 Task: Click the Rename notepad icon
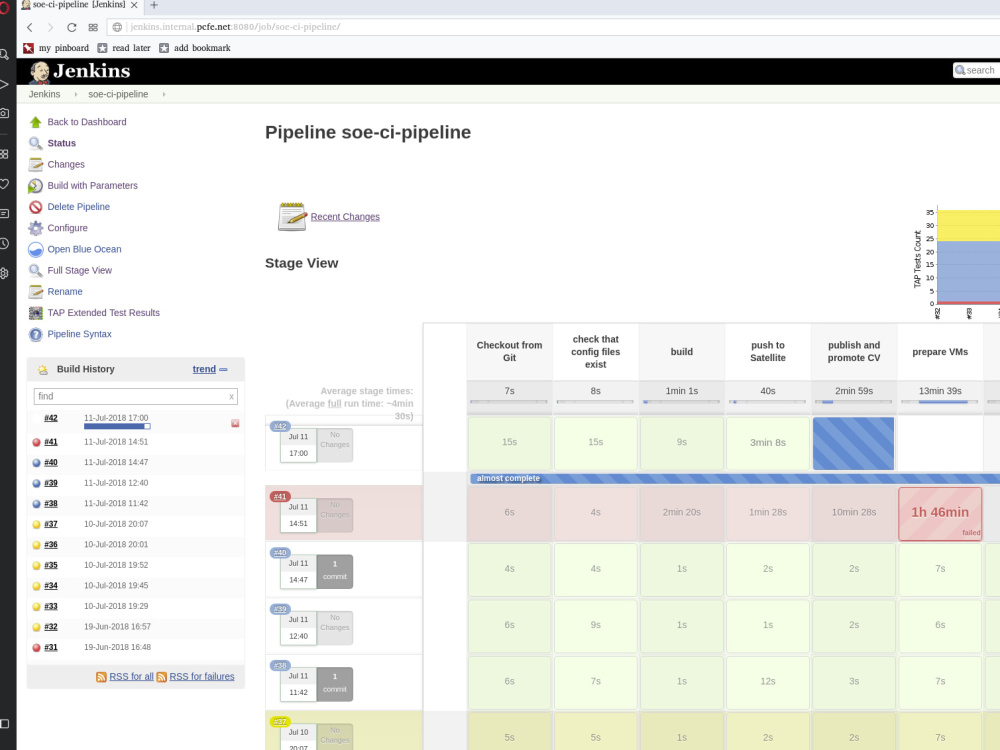pos(36,291)
